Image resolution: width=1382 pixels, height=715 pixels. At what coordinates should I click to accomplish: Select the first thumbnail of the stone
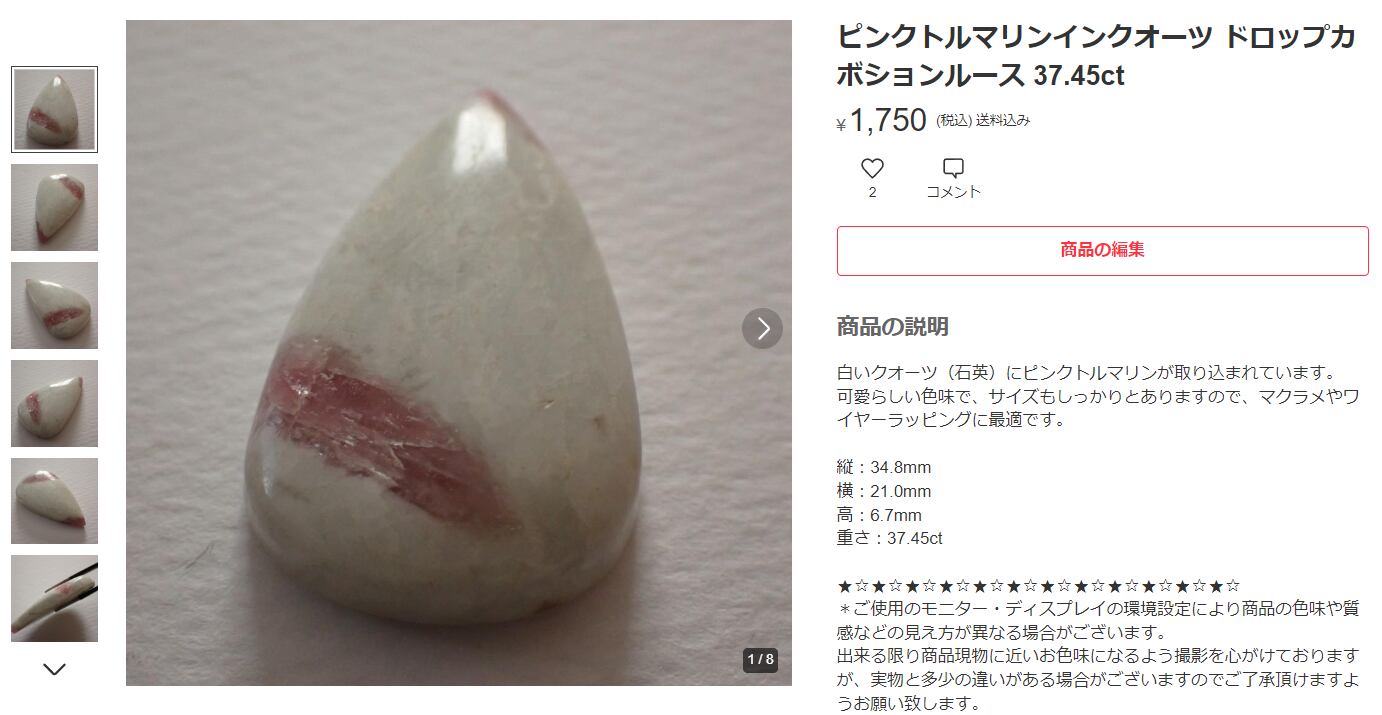[x=55, y=110]
